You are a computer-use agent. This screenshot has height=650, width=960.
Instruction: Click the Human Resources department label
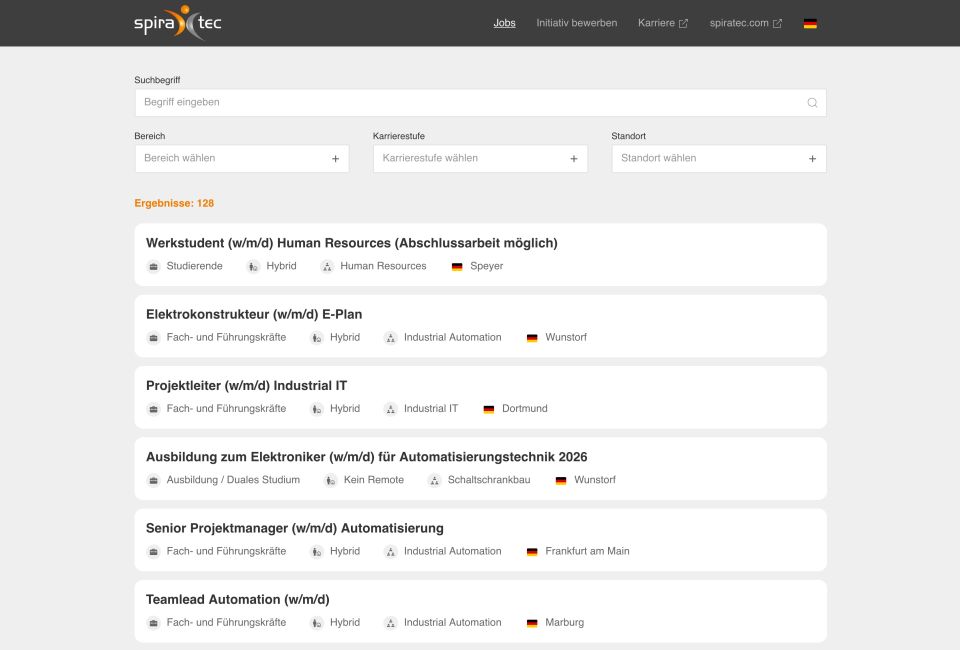[x=383, y=266]
